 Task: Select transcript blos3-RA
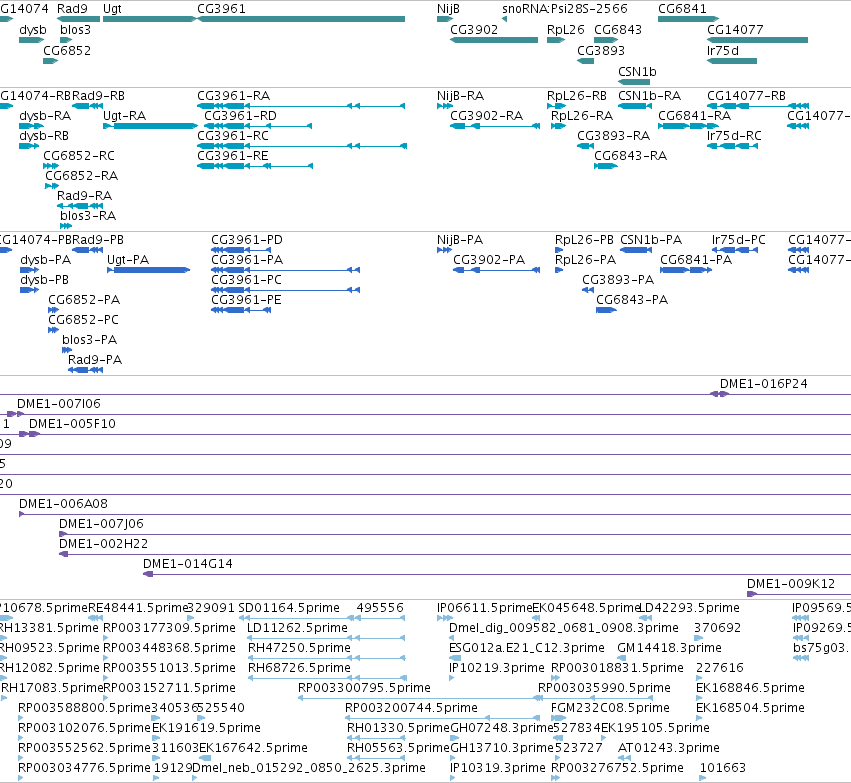pyautogui.click(x=66, y=226)
